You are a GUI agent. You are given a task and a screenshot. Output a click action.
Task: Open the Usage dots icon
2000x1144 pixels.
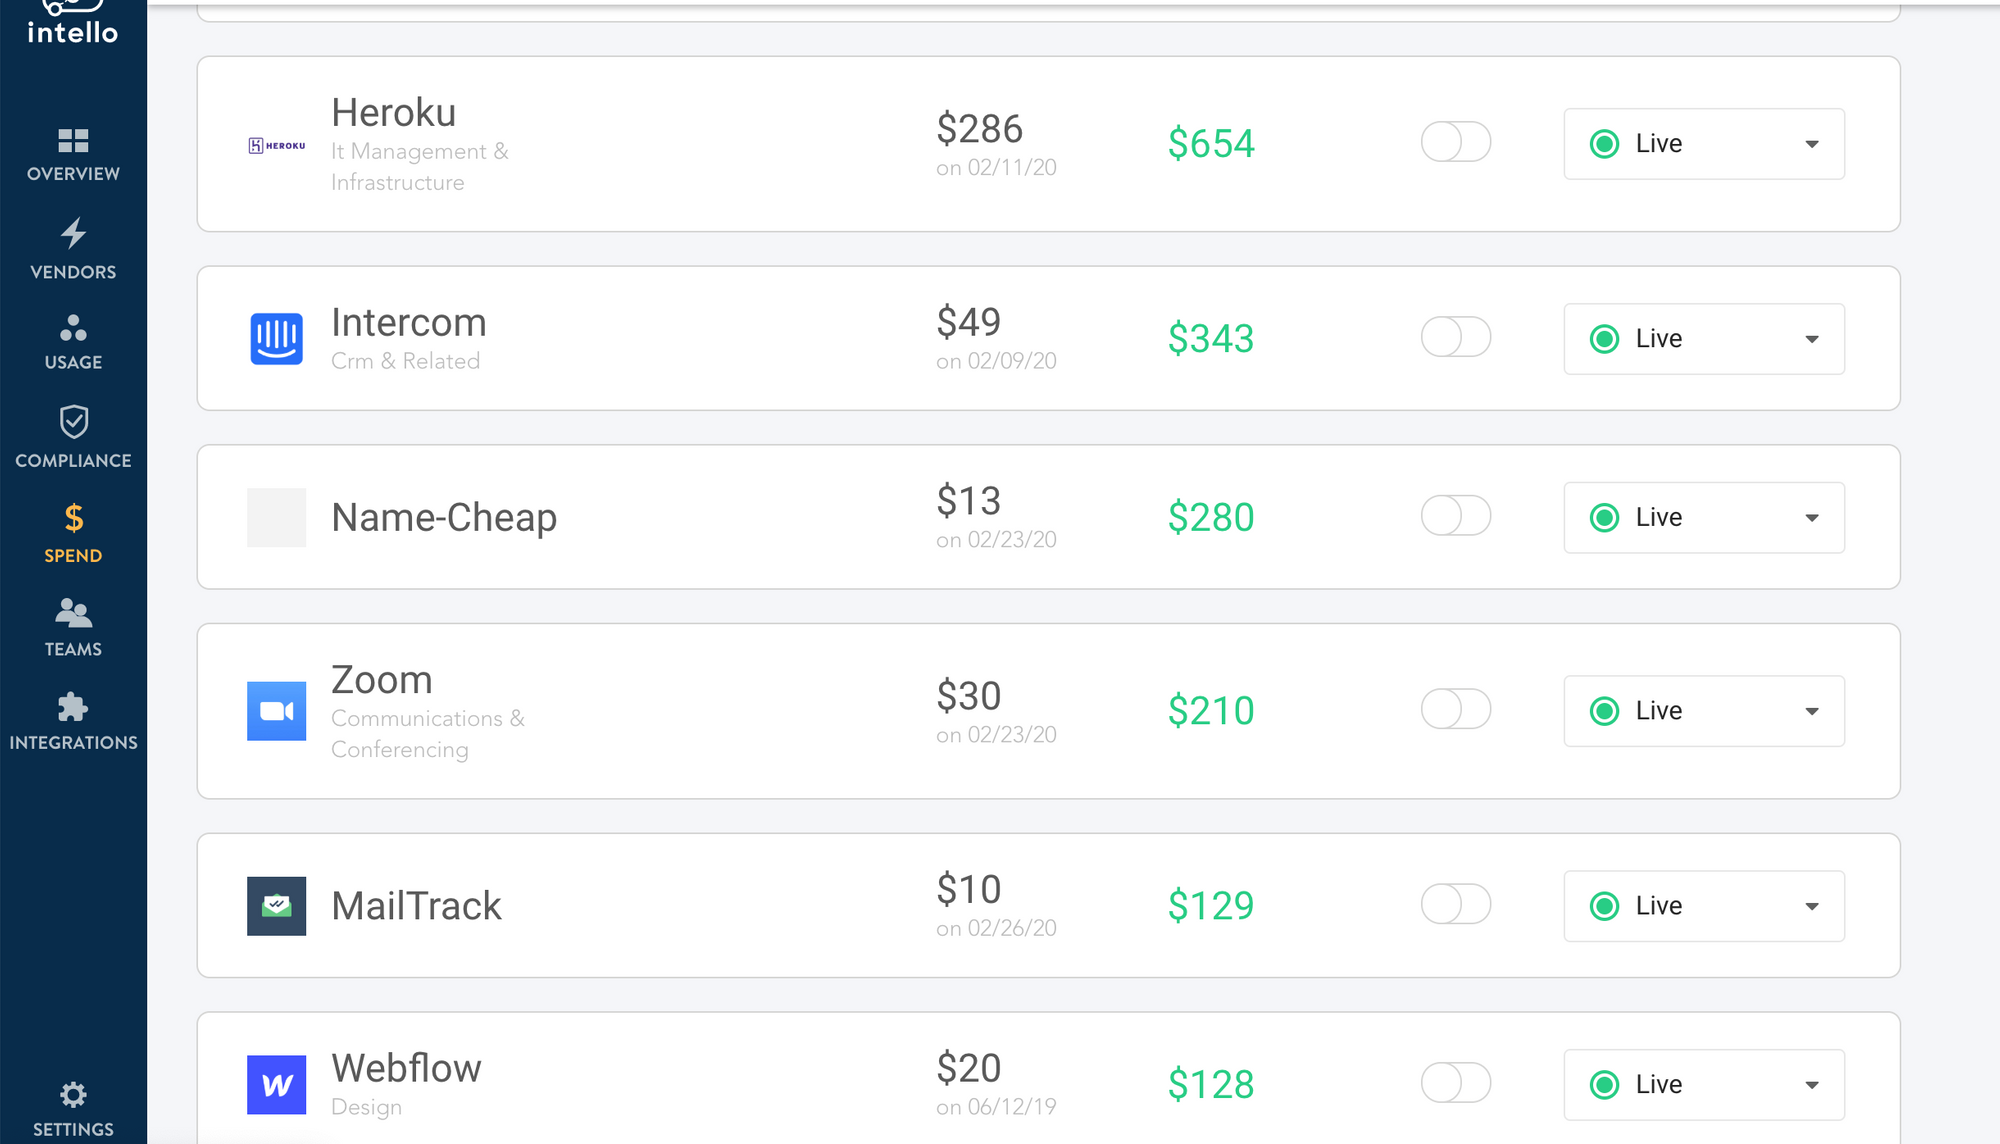coord(73,328)
